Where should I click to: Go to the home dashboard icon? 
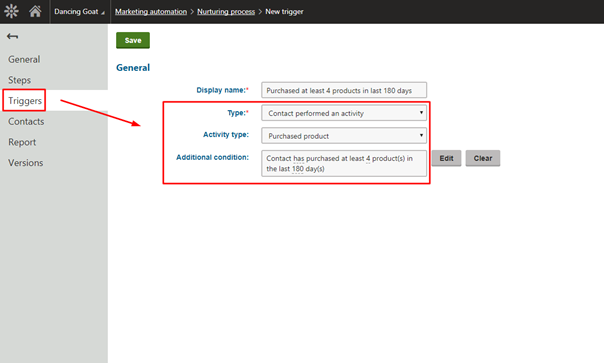tap(35, 12)
